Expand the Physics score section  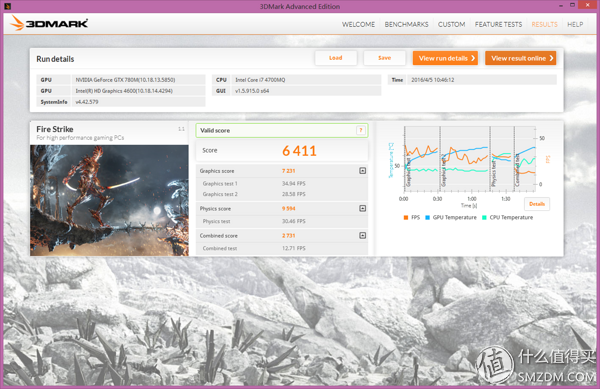(x=362, y=208)
